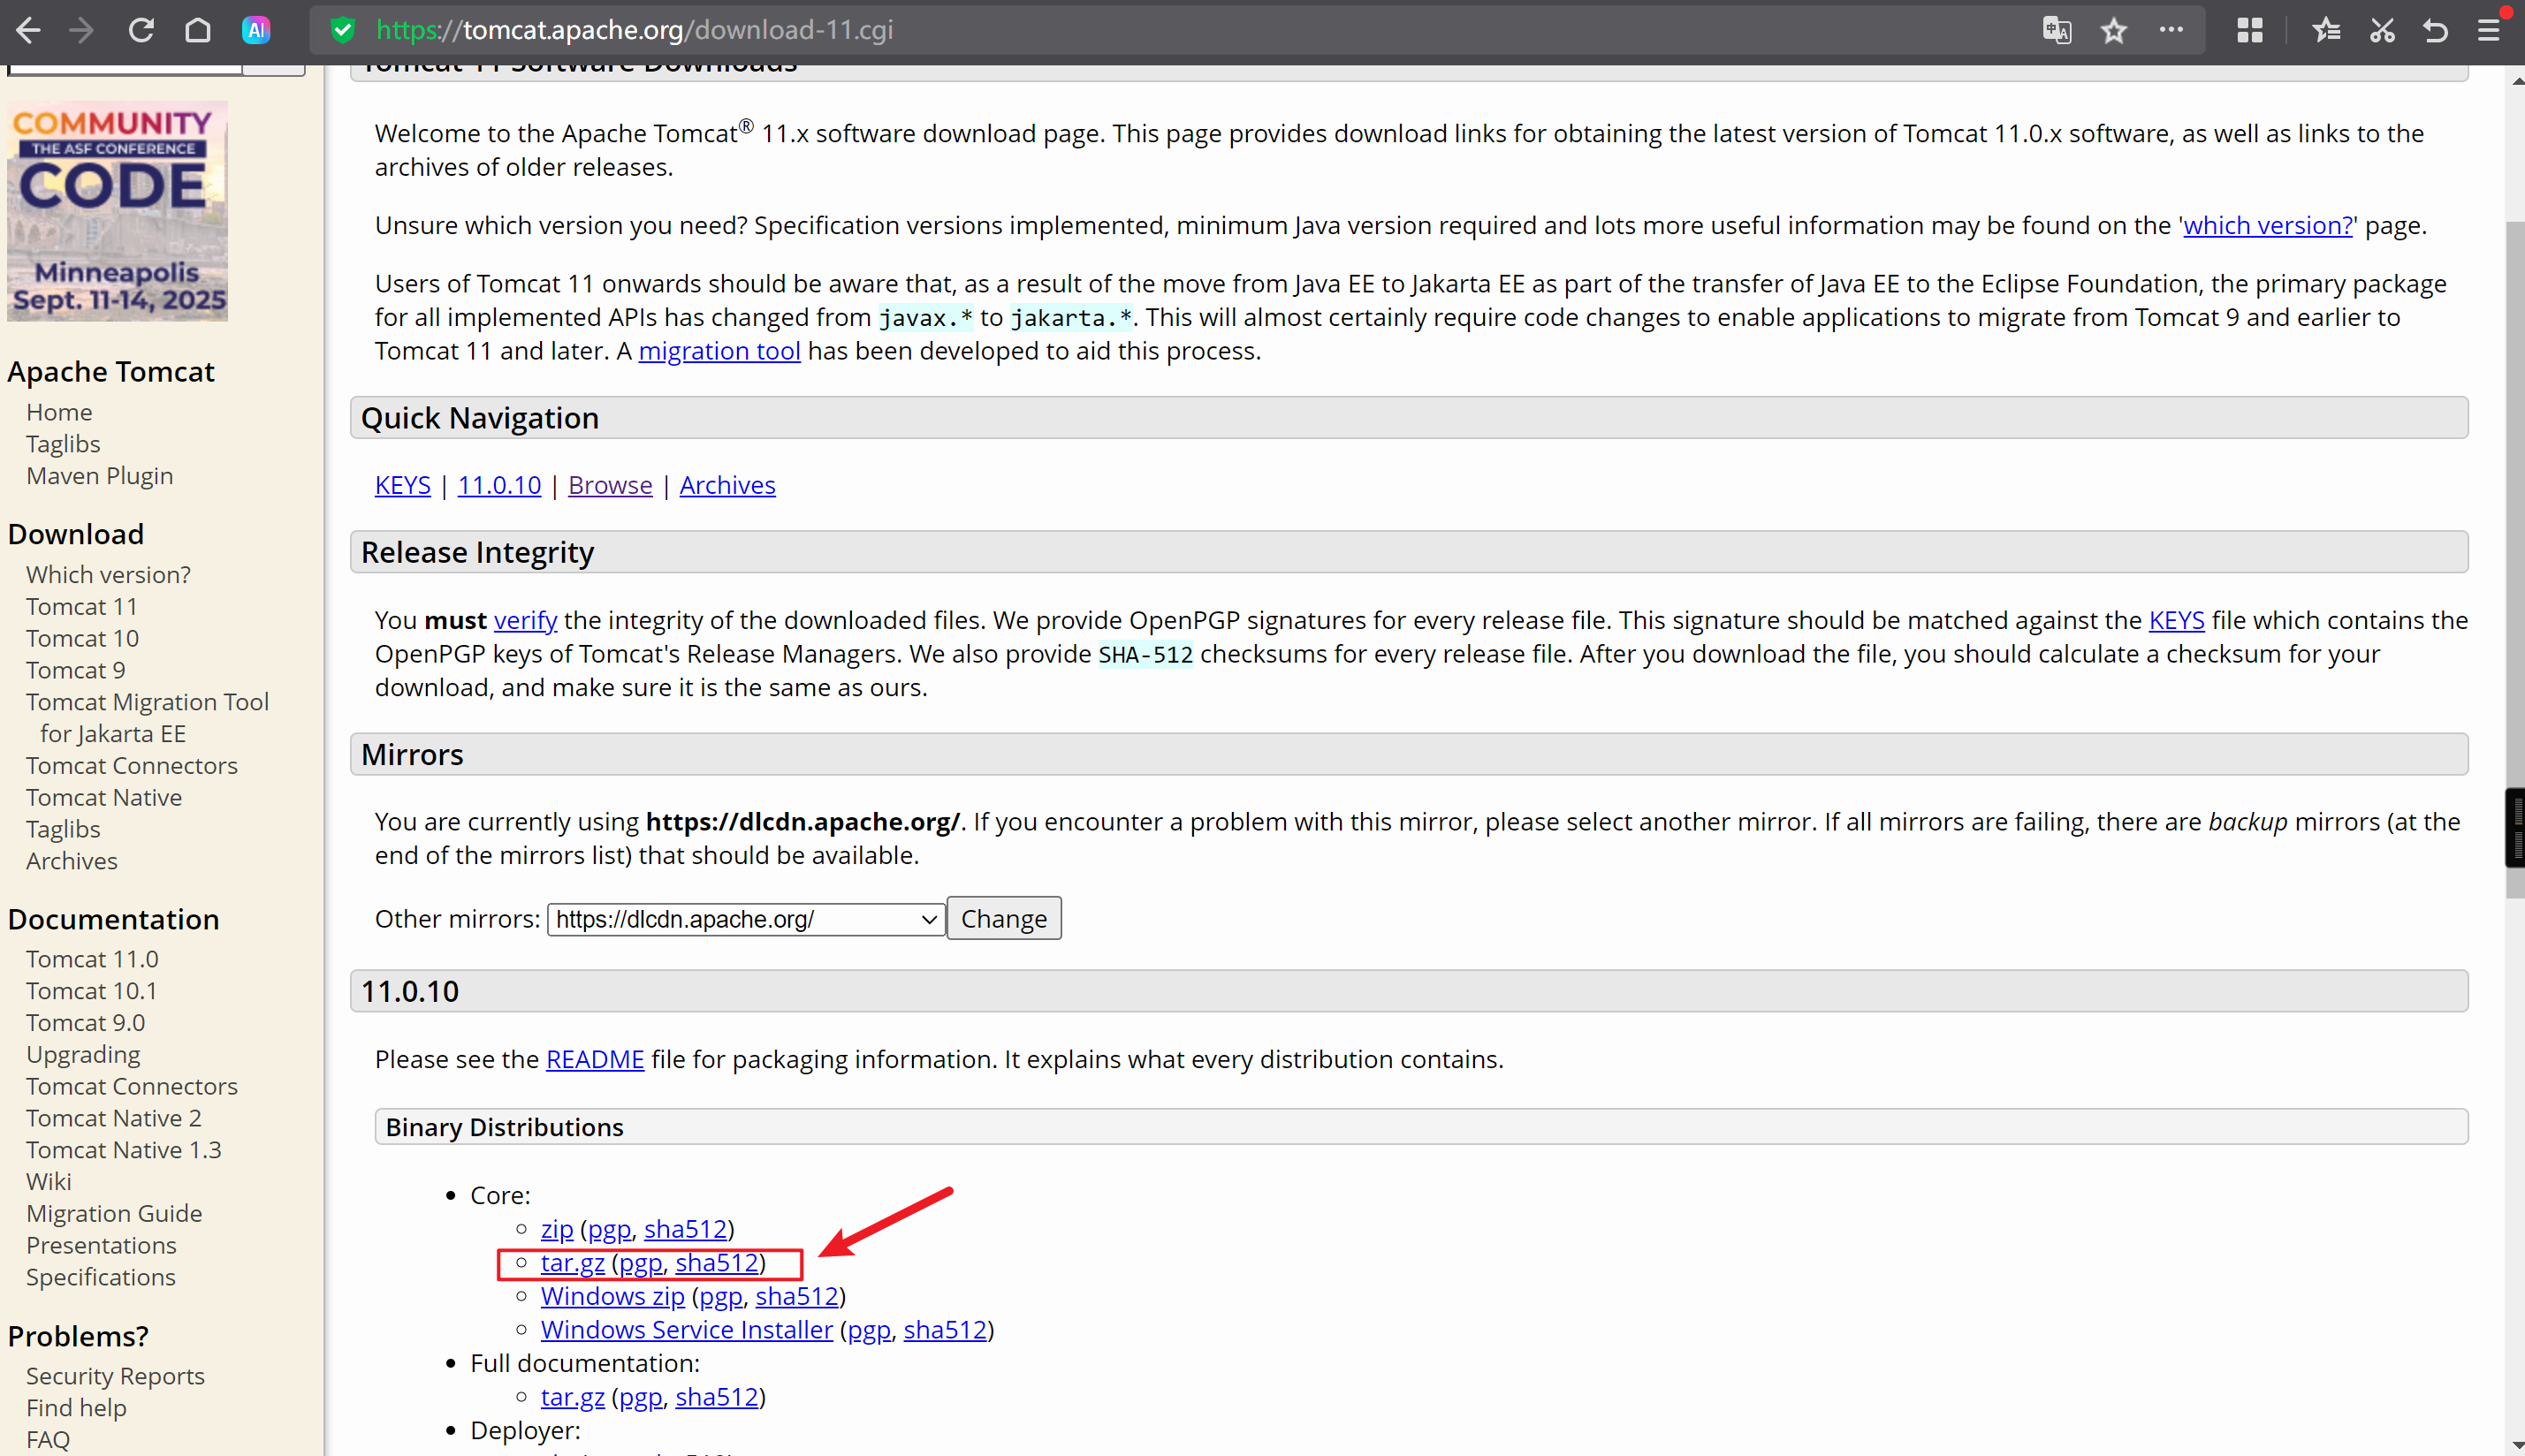Image resolution: width=2525 pixels, height=1456 pixels.
Task: Click the scissors screenshot tool icon
Action: click(2382, 30)
